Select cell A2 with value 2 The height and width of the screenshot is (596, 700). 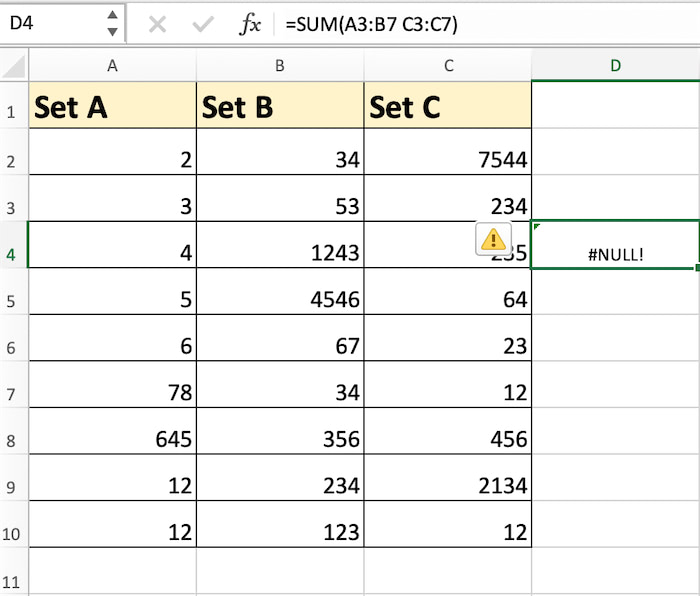[113, 152]
